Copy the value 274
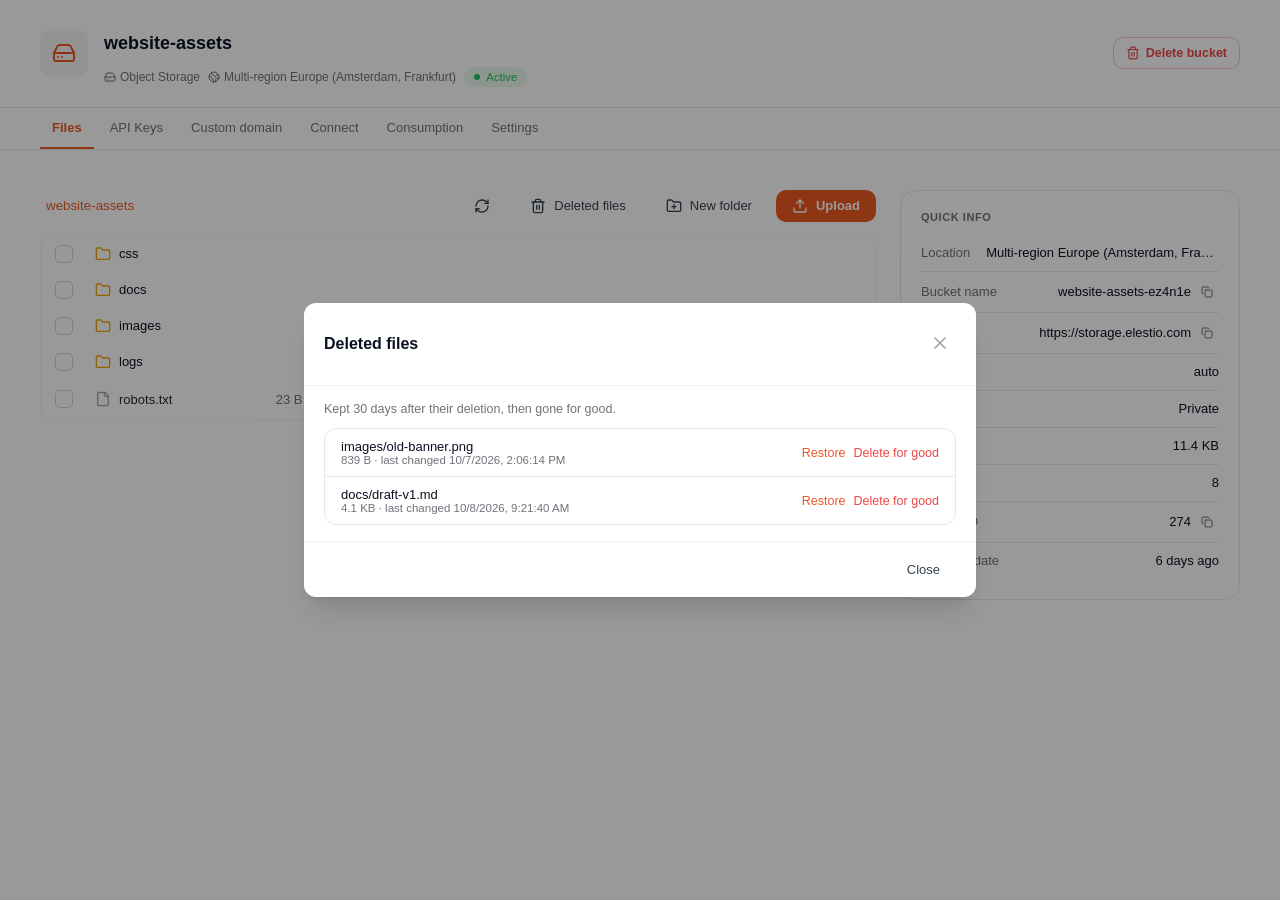1280x900 pixels. pos(1207,522)
